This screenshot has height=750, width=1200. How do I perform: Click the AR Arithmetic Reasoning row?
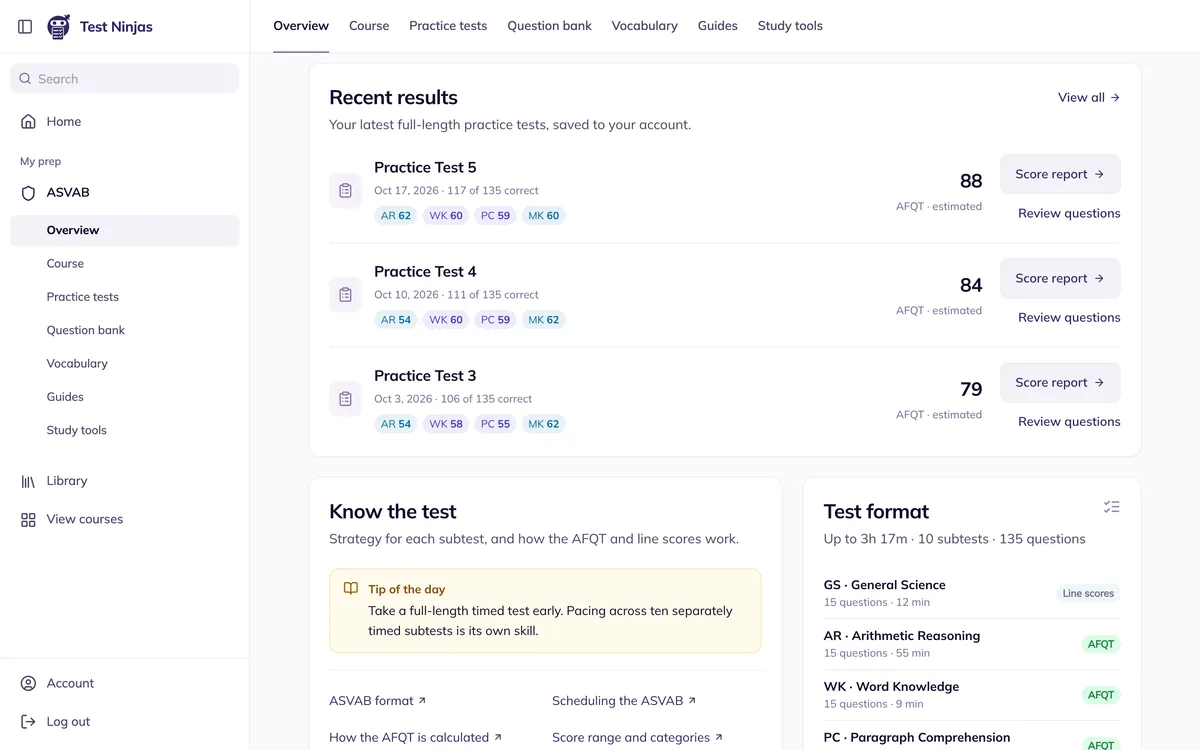pyautogui.click(x=972, y=644)
